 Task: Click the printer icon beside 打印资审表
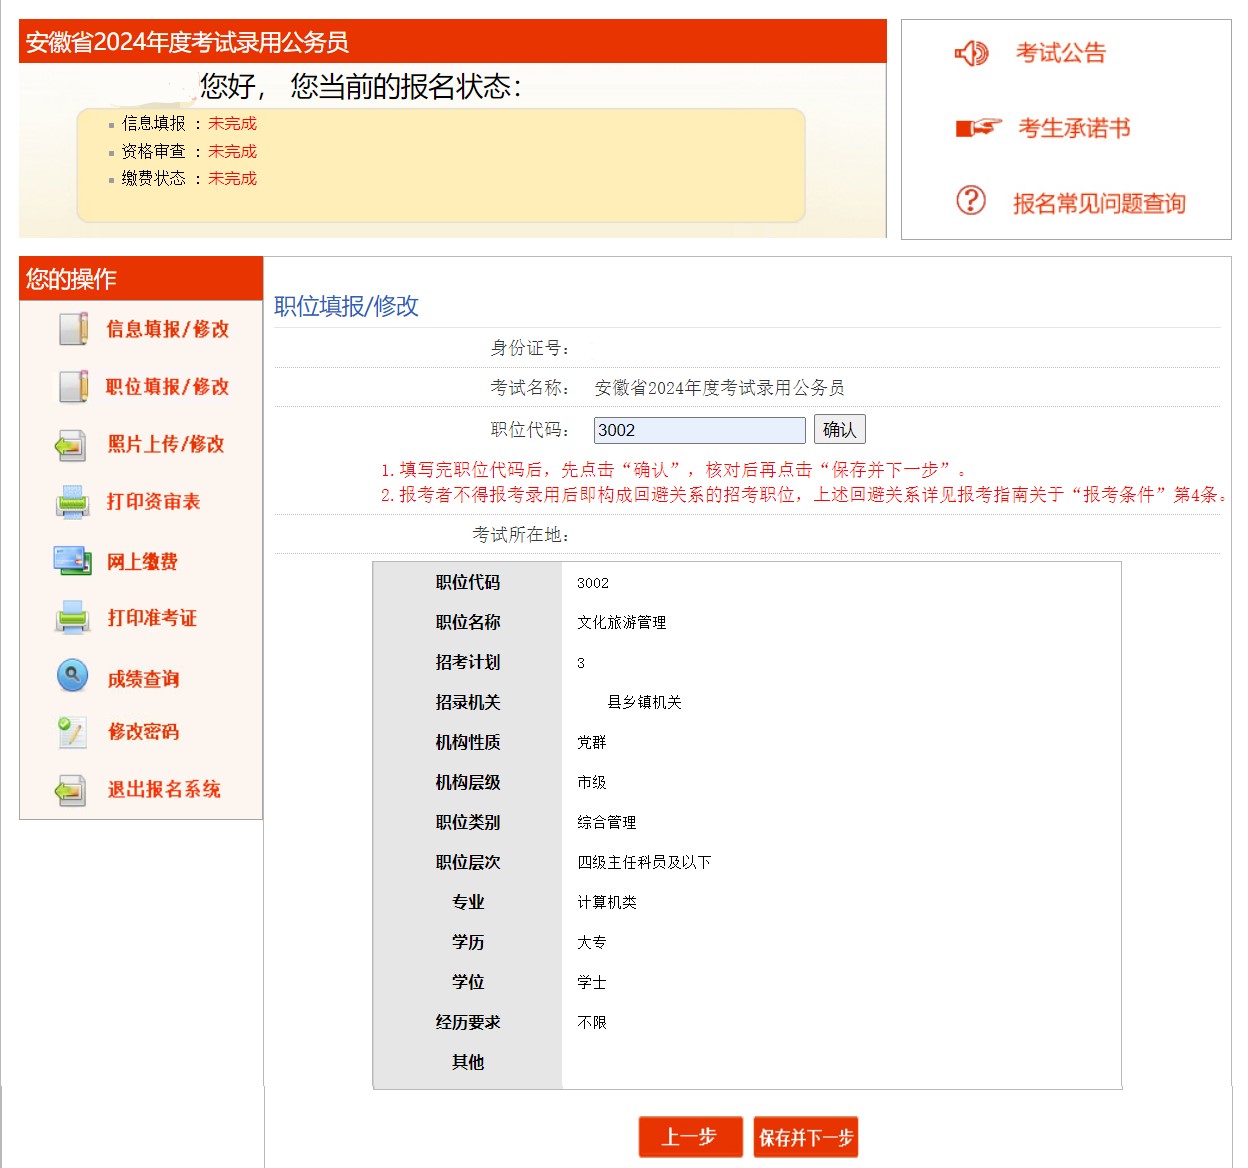[73, 502]
